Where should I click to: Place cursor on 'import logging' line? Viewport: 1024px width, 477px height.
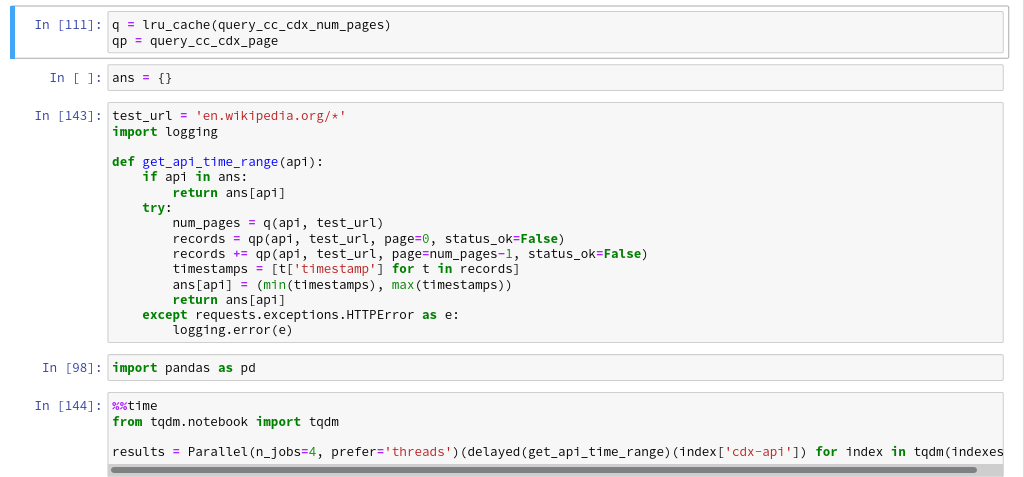coord(165,132)
